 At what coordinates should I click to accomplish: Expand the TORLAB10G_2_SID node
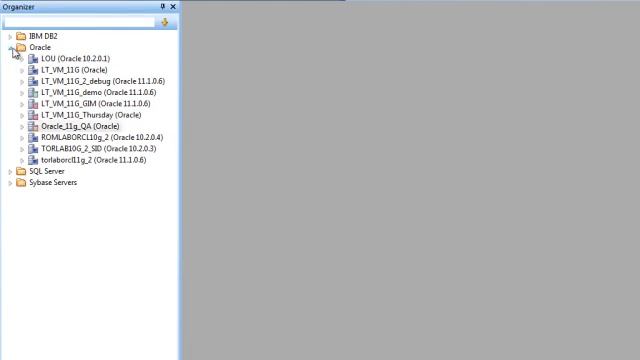(x=22, y=149)
